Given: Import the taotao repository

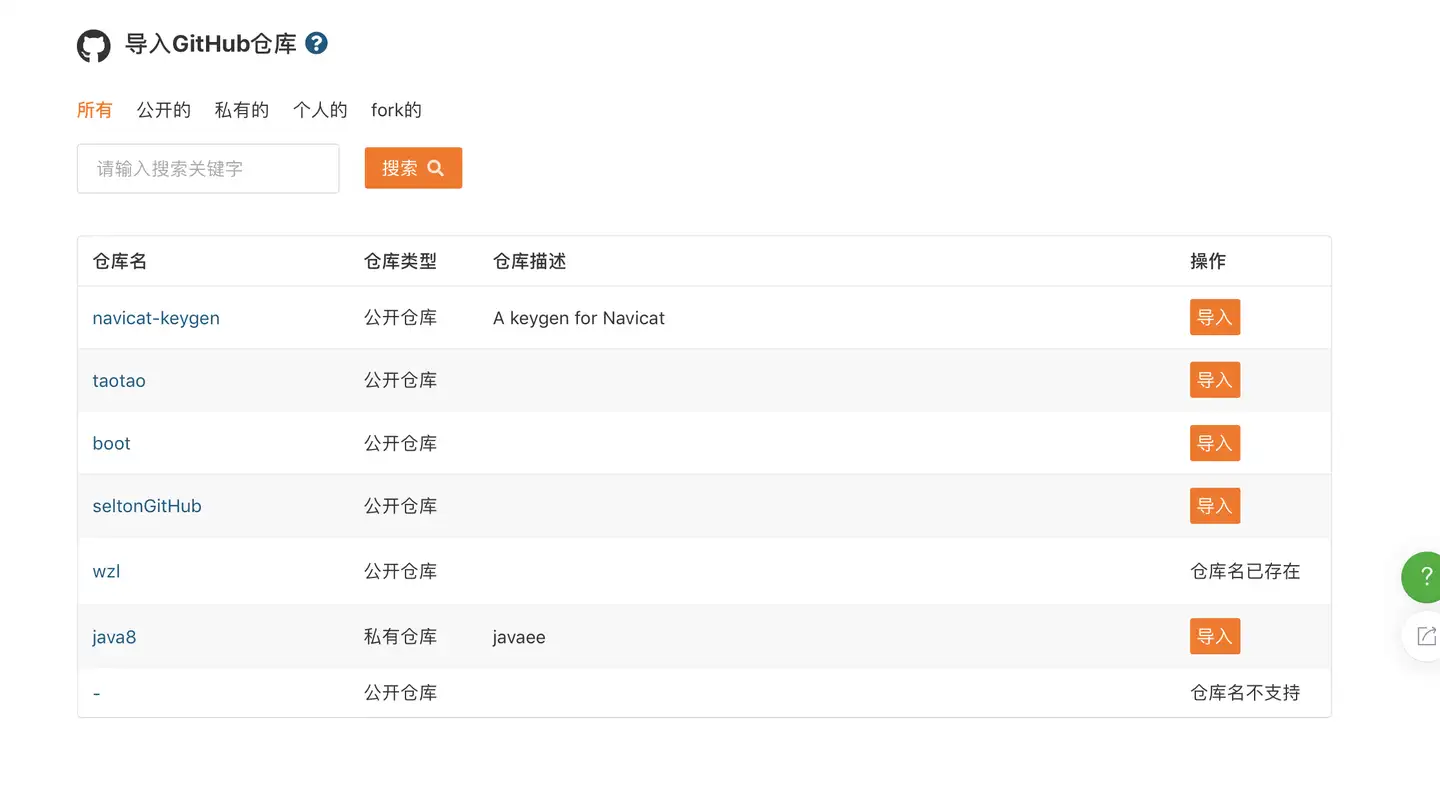Looking at the screenshot, I should coord(1215,380).
